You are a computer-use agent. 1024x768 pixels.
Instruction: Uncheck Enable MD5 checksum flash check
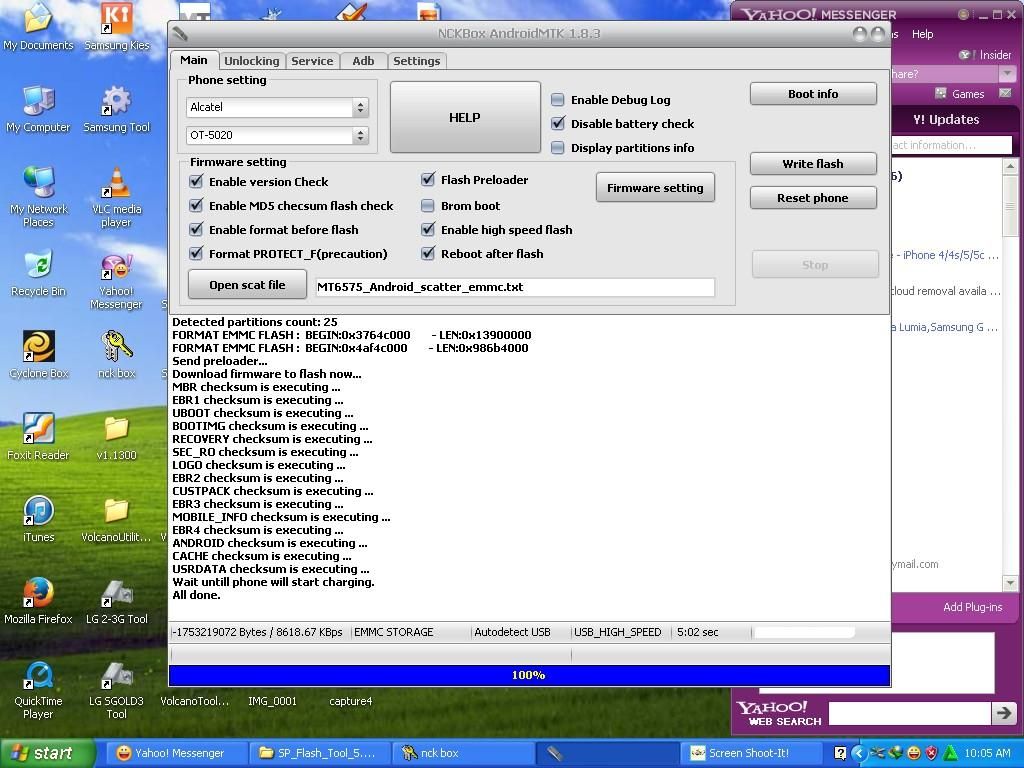pyautogui.click(x=196, y=206)
